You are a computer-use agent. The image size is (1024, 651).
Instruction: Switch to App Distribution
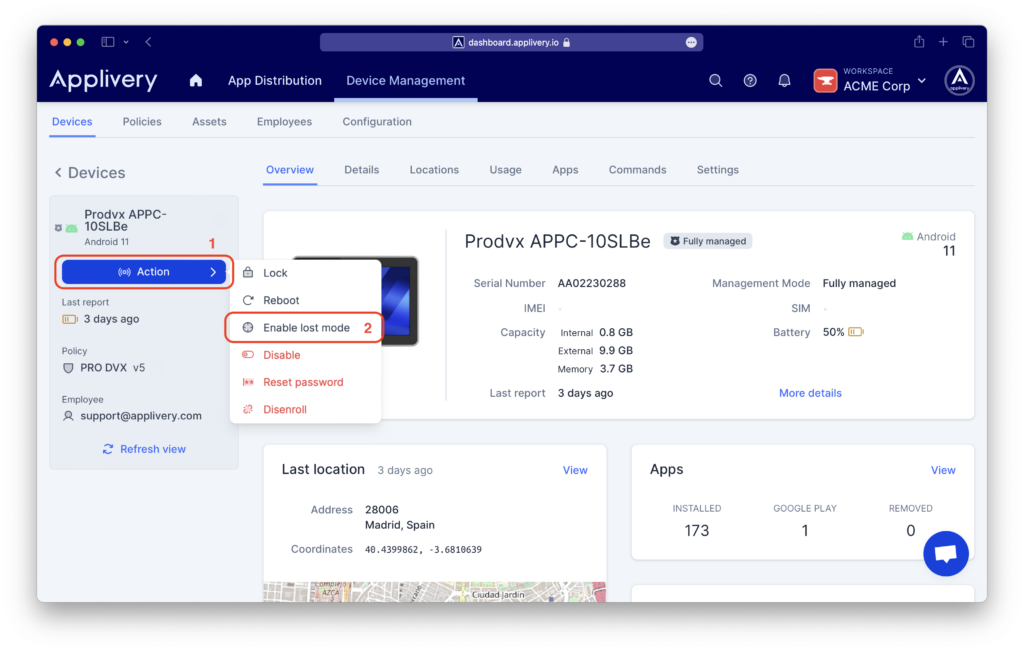274,80
